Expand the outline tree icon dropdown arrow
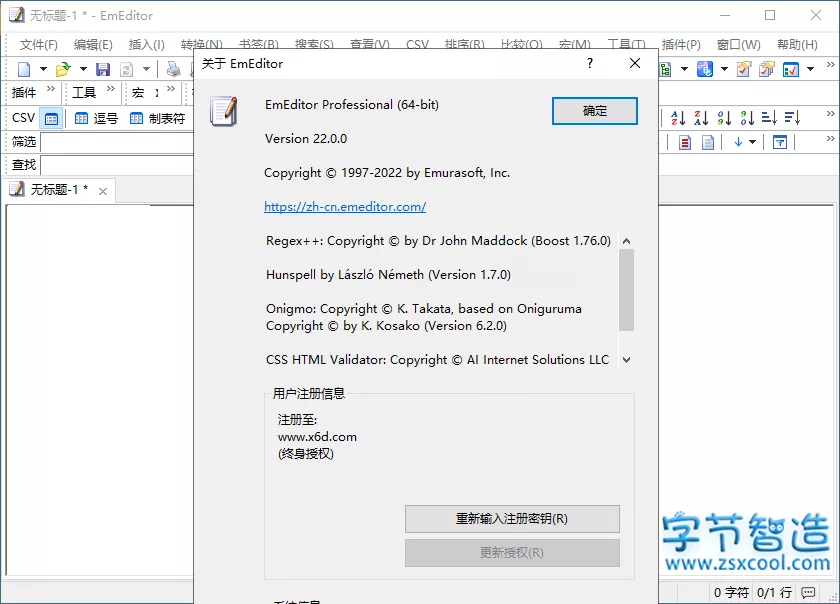Image resolution: width=840 pixels, height=604 pixels. coord(684,69)
